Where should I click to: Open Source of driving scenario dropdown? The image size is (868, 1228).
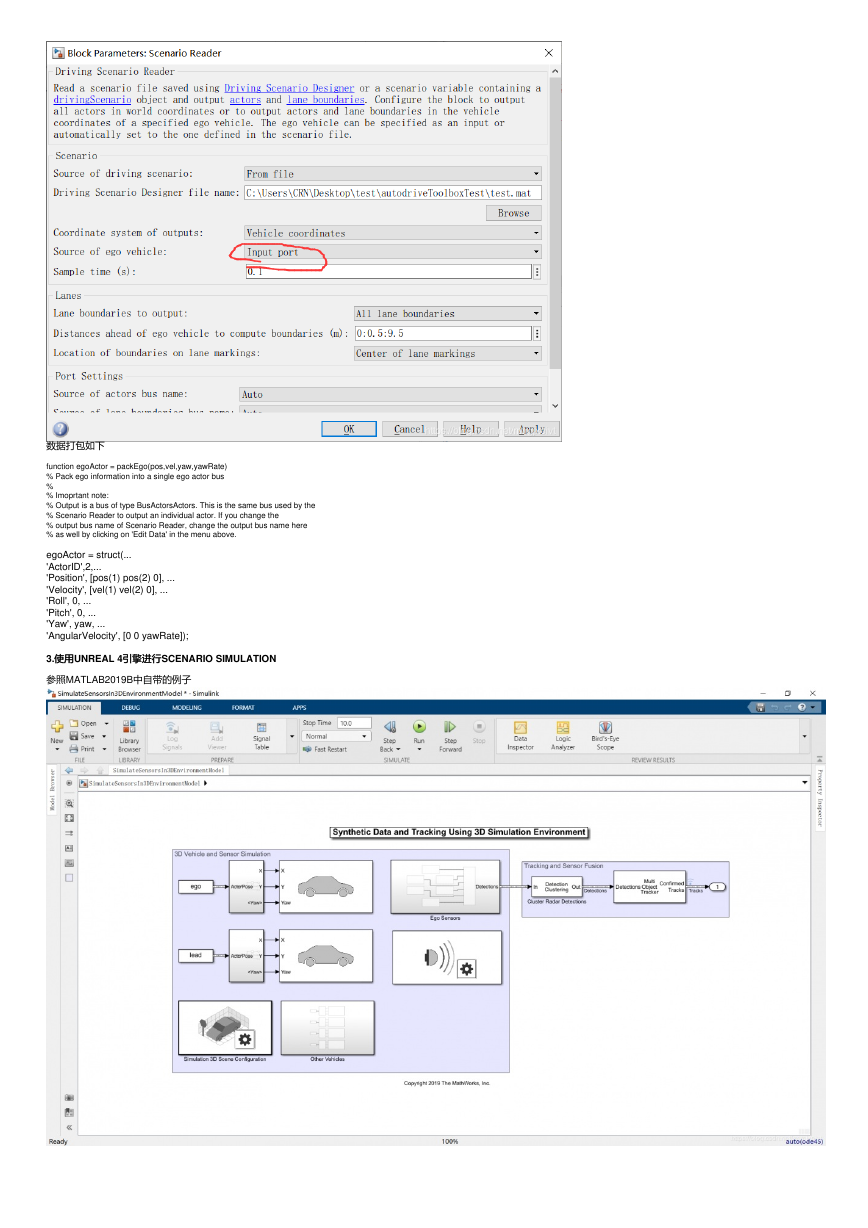click(x=393, y=174)
